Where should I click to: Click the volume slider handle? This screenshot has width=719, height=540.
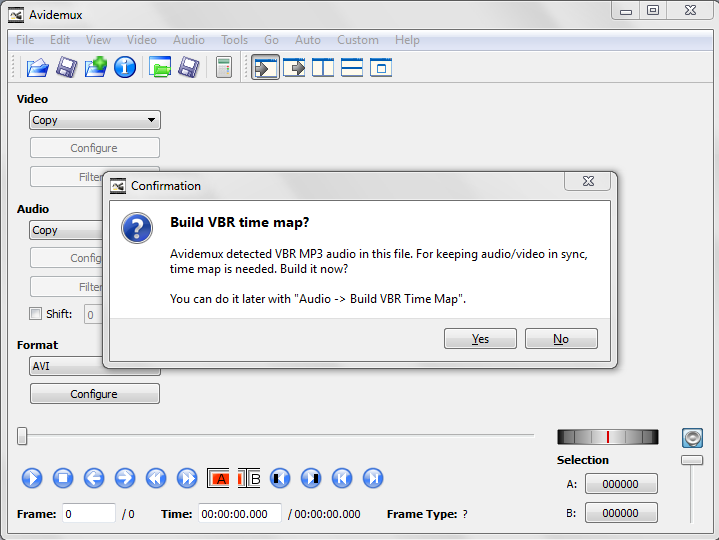pos(692,460)
